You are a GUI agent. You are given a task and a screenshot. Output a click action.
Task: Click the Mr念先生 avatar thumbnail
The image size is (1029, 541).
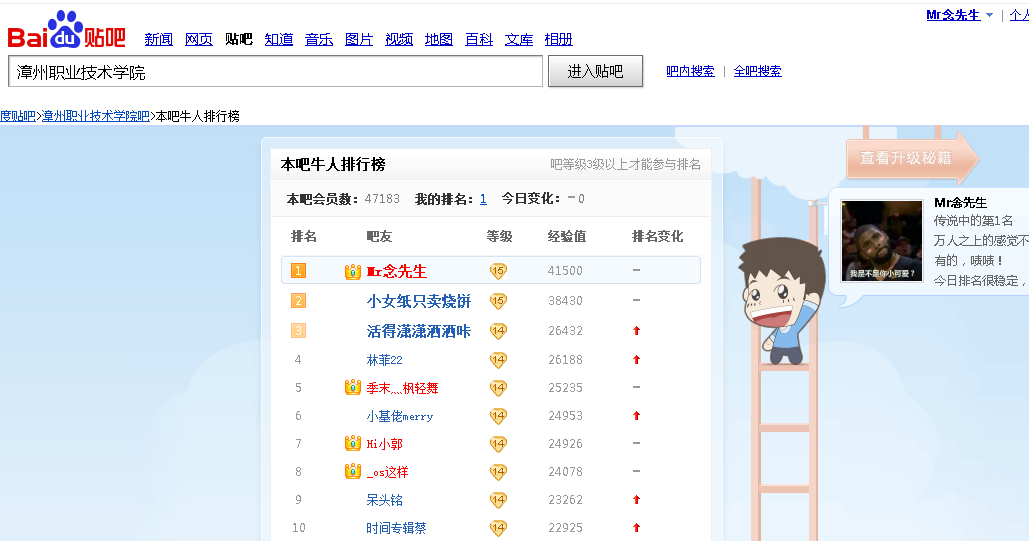point(882,240)
